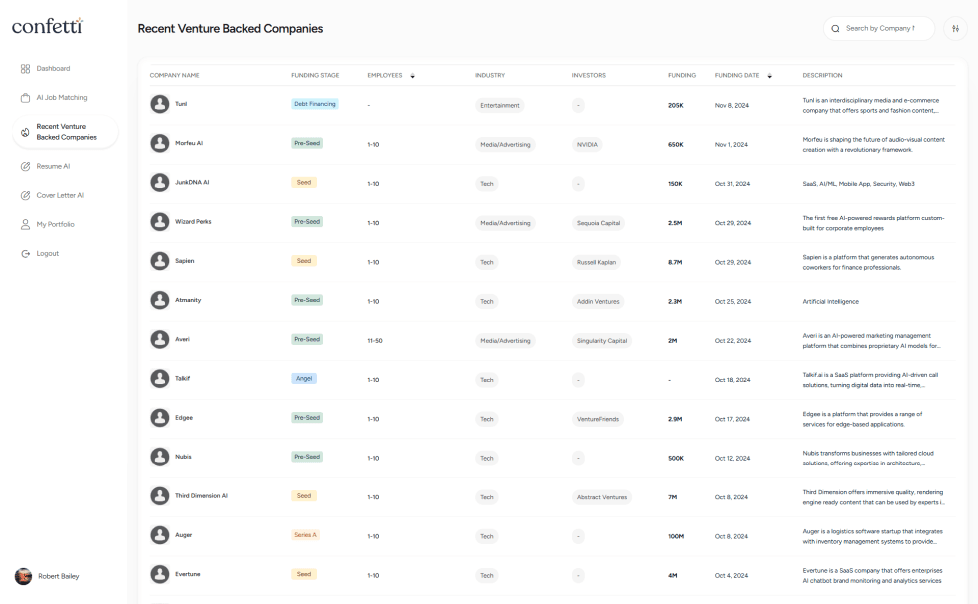Click the magnifier icon in search box
The height and width of the screenshot is (604, 978).
tap(836, 29)
